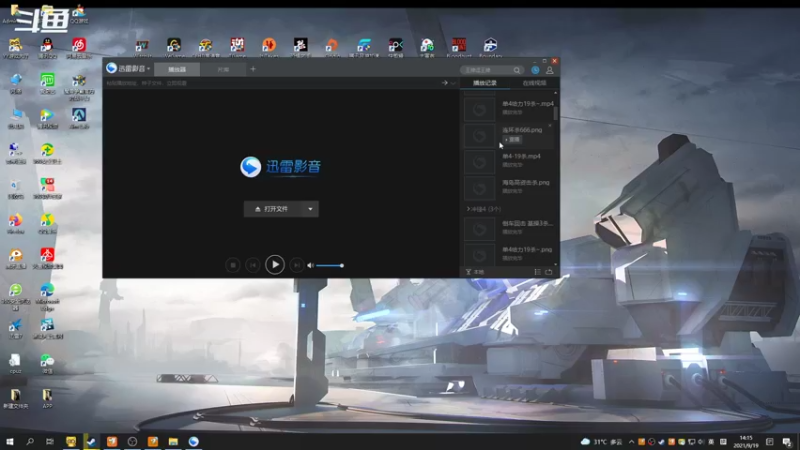Play the 连环杀666.png entry's play button
This screenshot has height=450, width=800.
[x=512, y=139]
